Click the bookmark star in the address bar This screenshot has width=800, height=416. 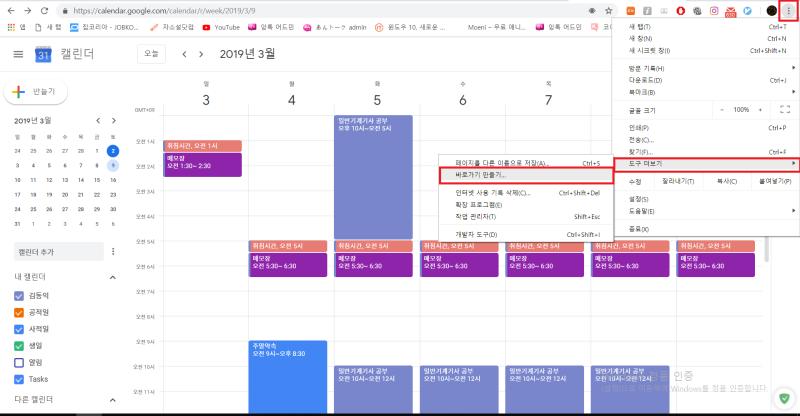click(x=609, y=10)
